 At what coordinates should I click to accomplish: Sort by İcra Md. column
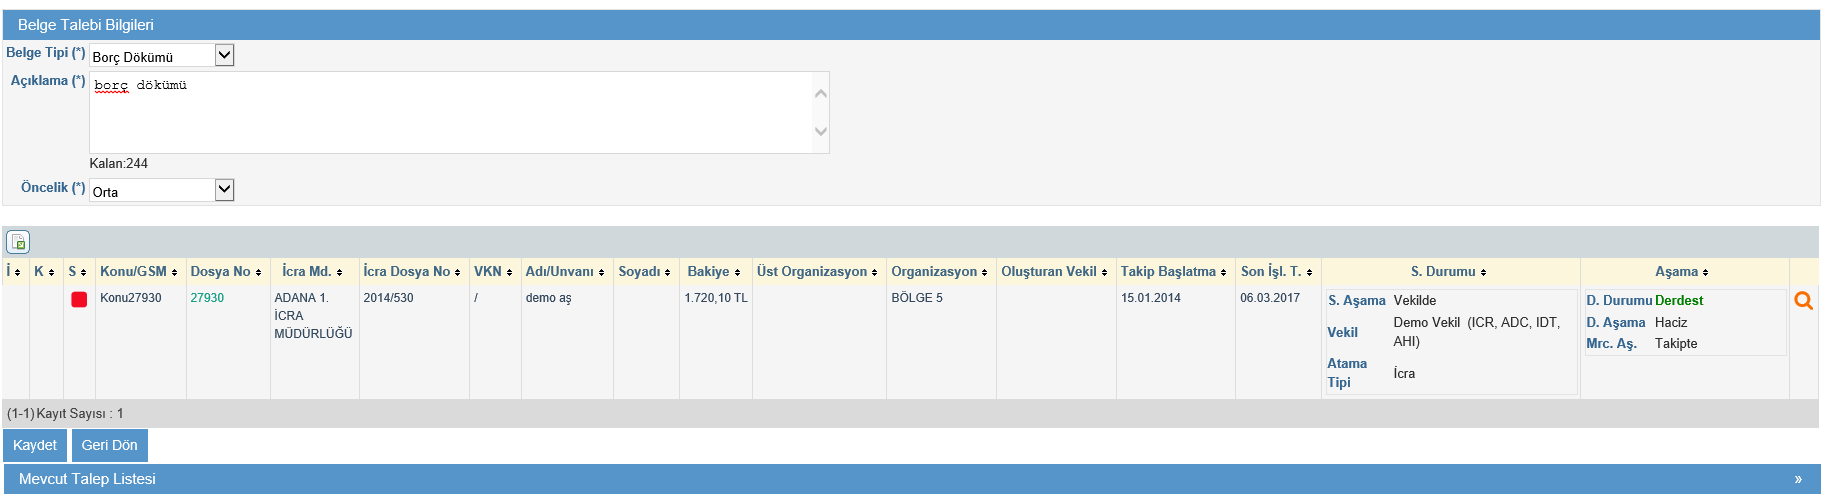point(312,272)
